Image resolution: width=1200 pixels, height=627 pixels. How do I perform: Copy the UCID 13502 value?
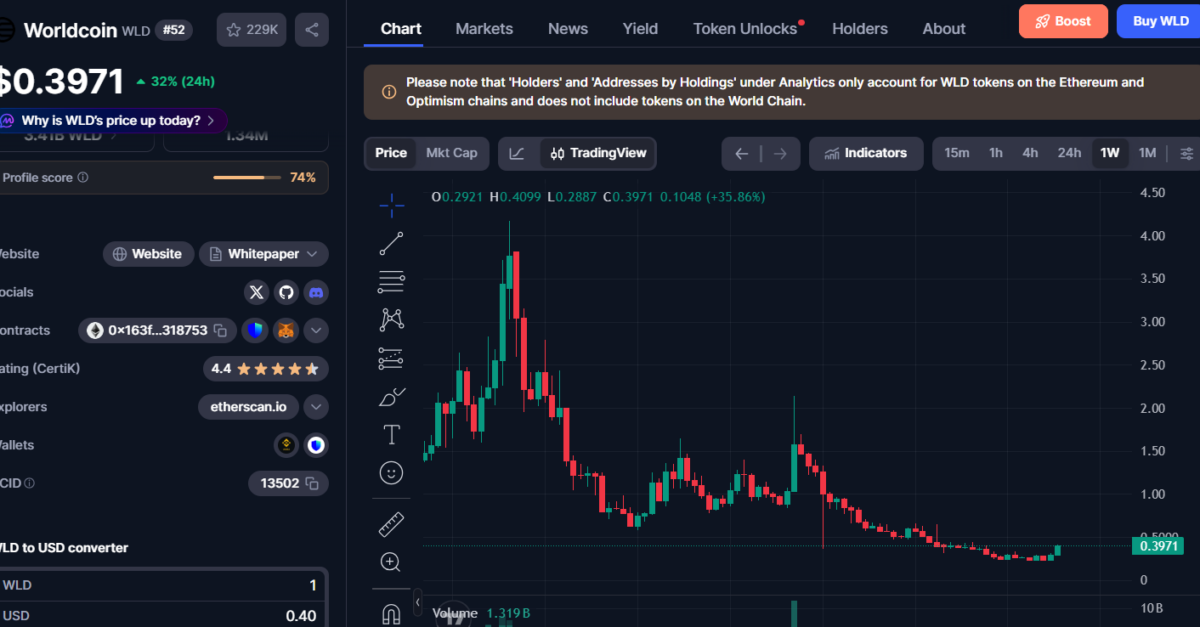tap(312, 483)
